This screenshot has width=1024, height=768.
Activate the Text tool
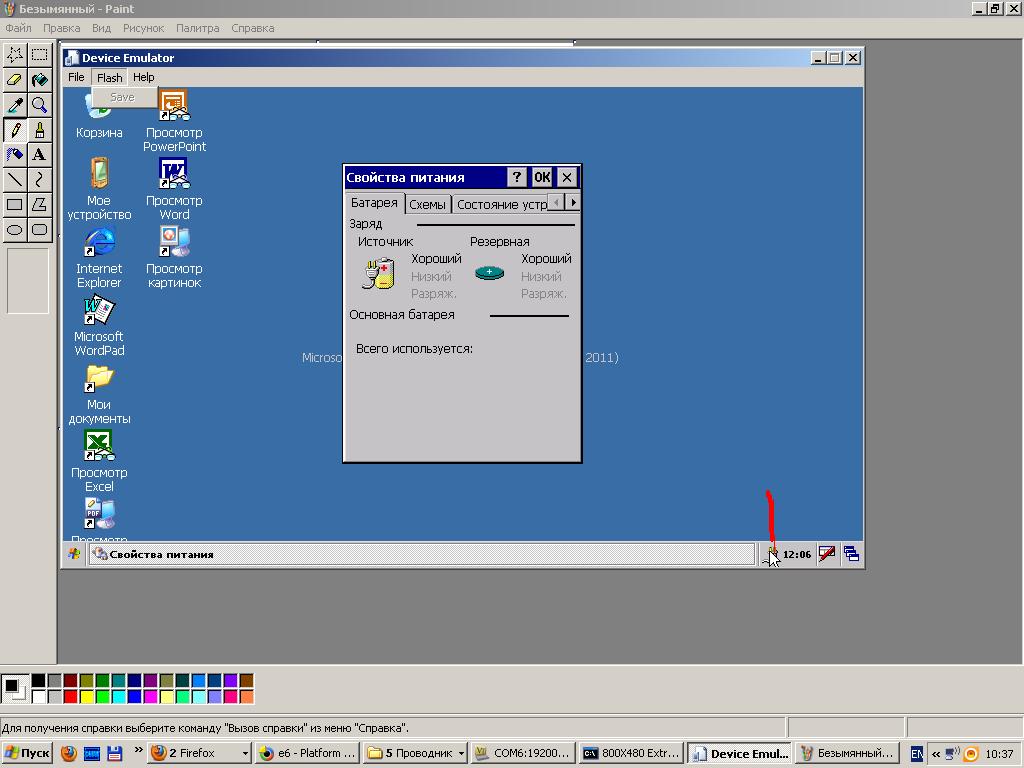point(39,154)
